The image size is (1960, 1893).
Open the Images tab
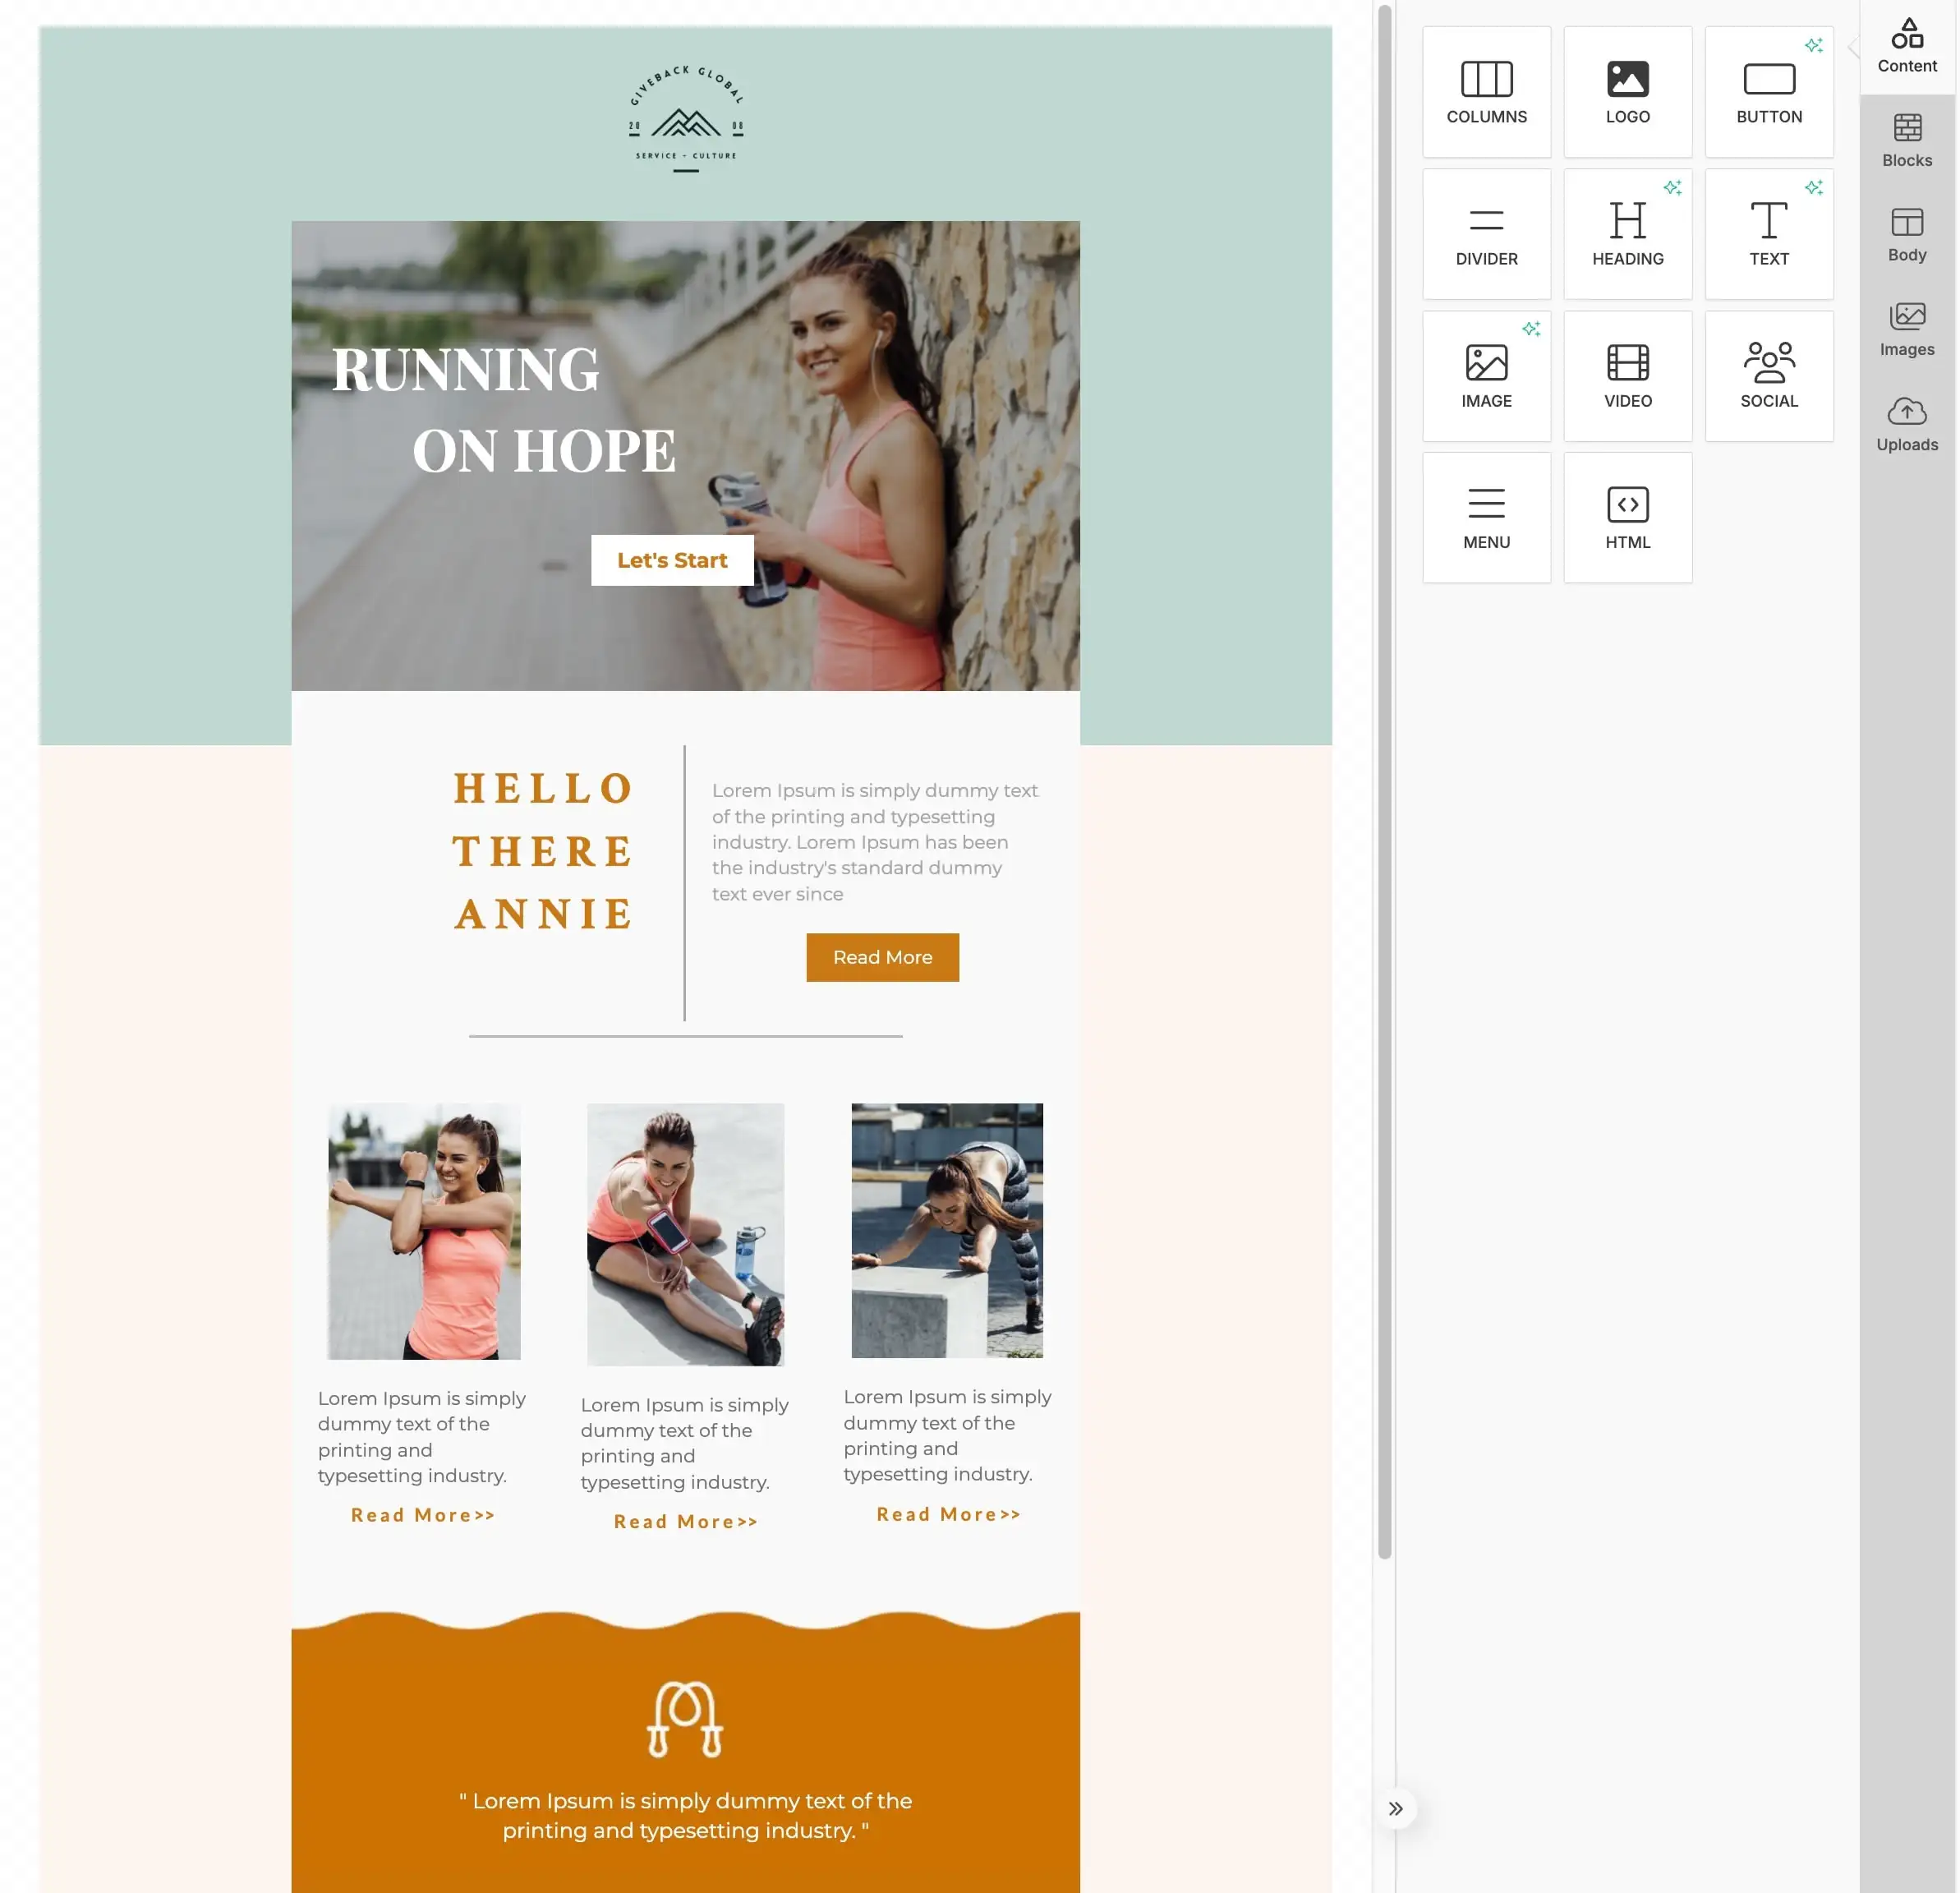pos(1906,330)
